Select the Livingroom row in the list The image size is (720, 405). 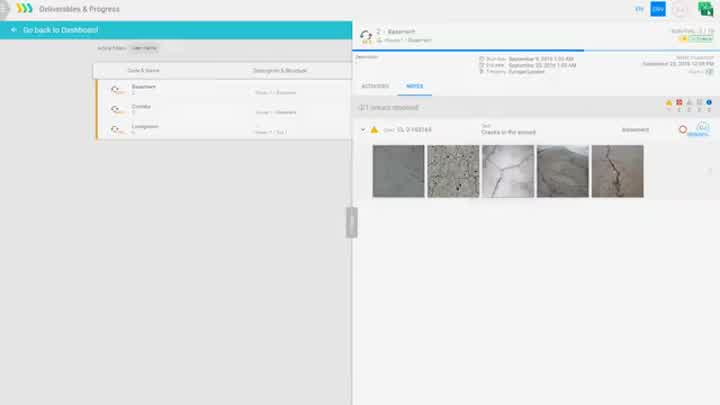tap(224, 129)
